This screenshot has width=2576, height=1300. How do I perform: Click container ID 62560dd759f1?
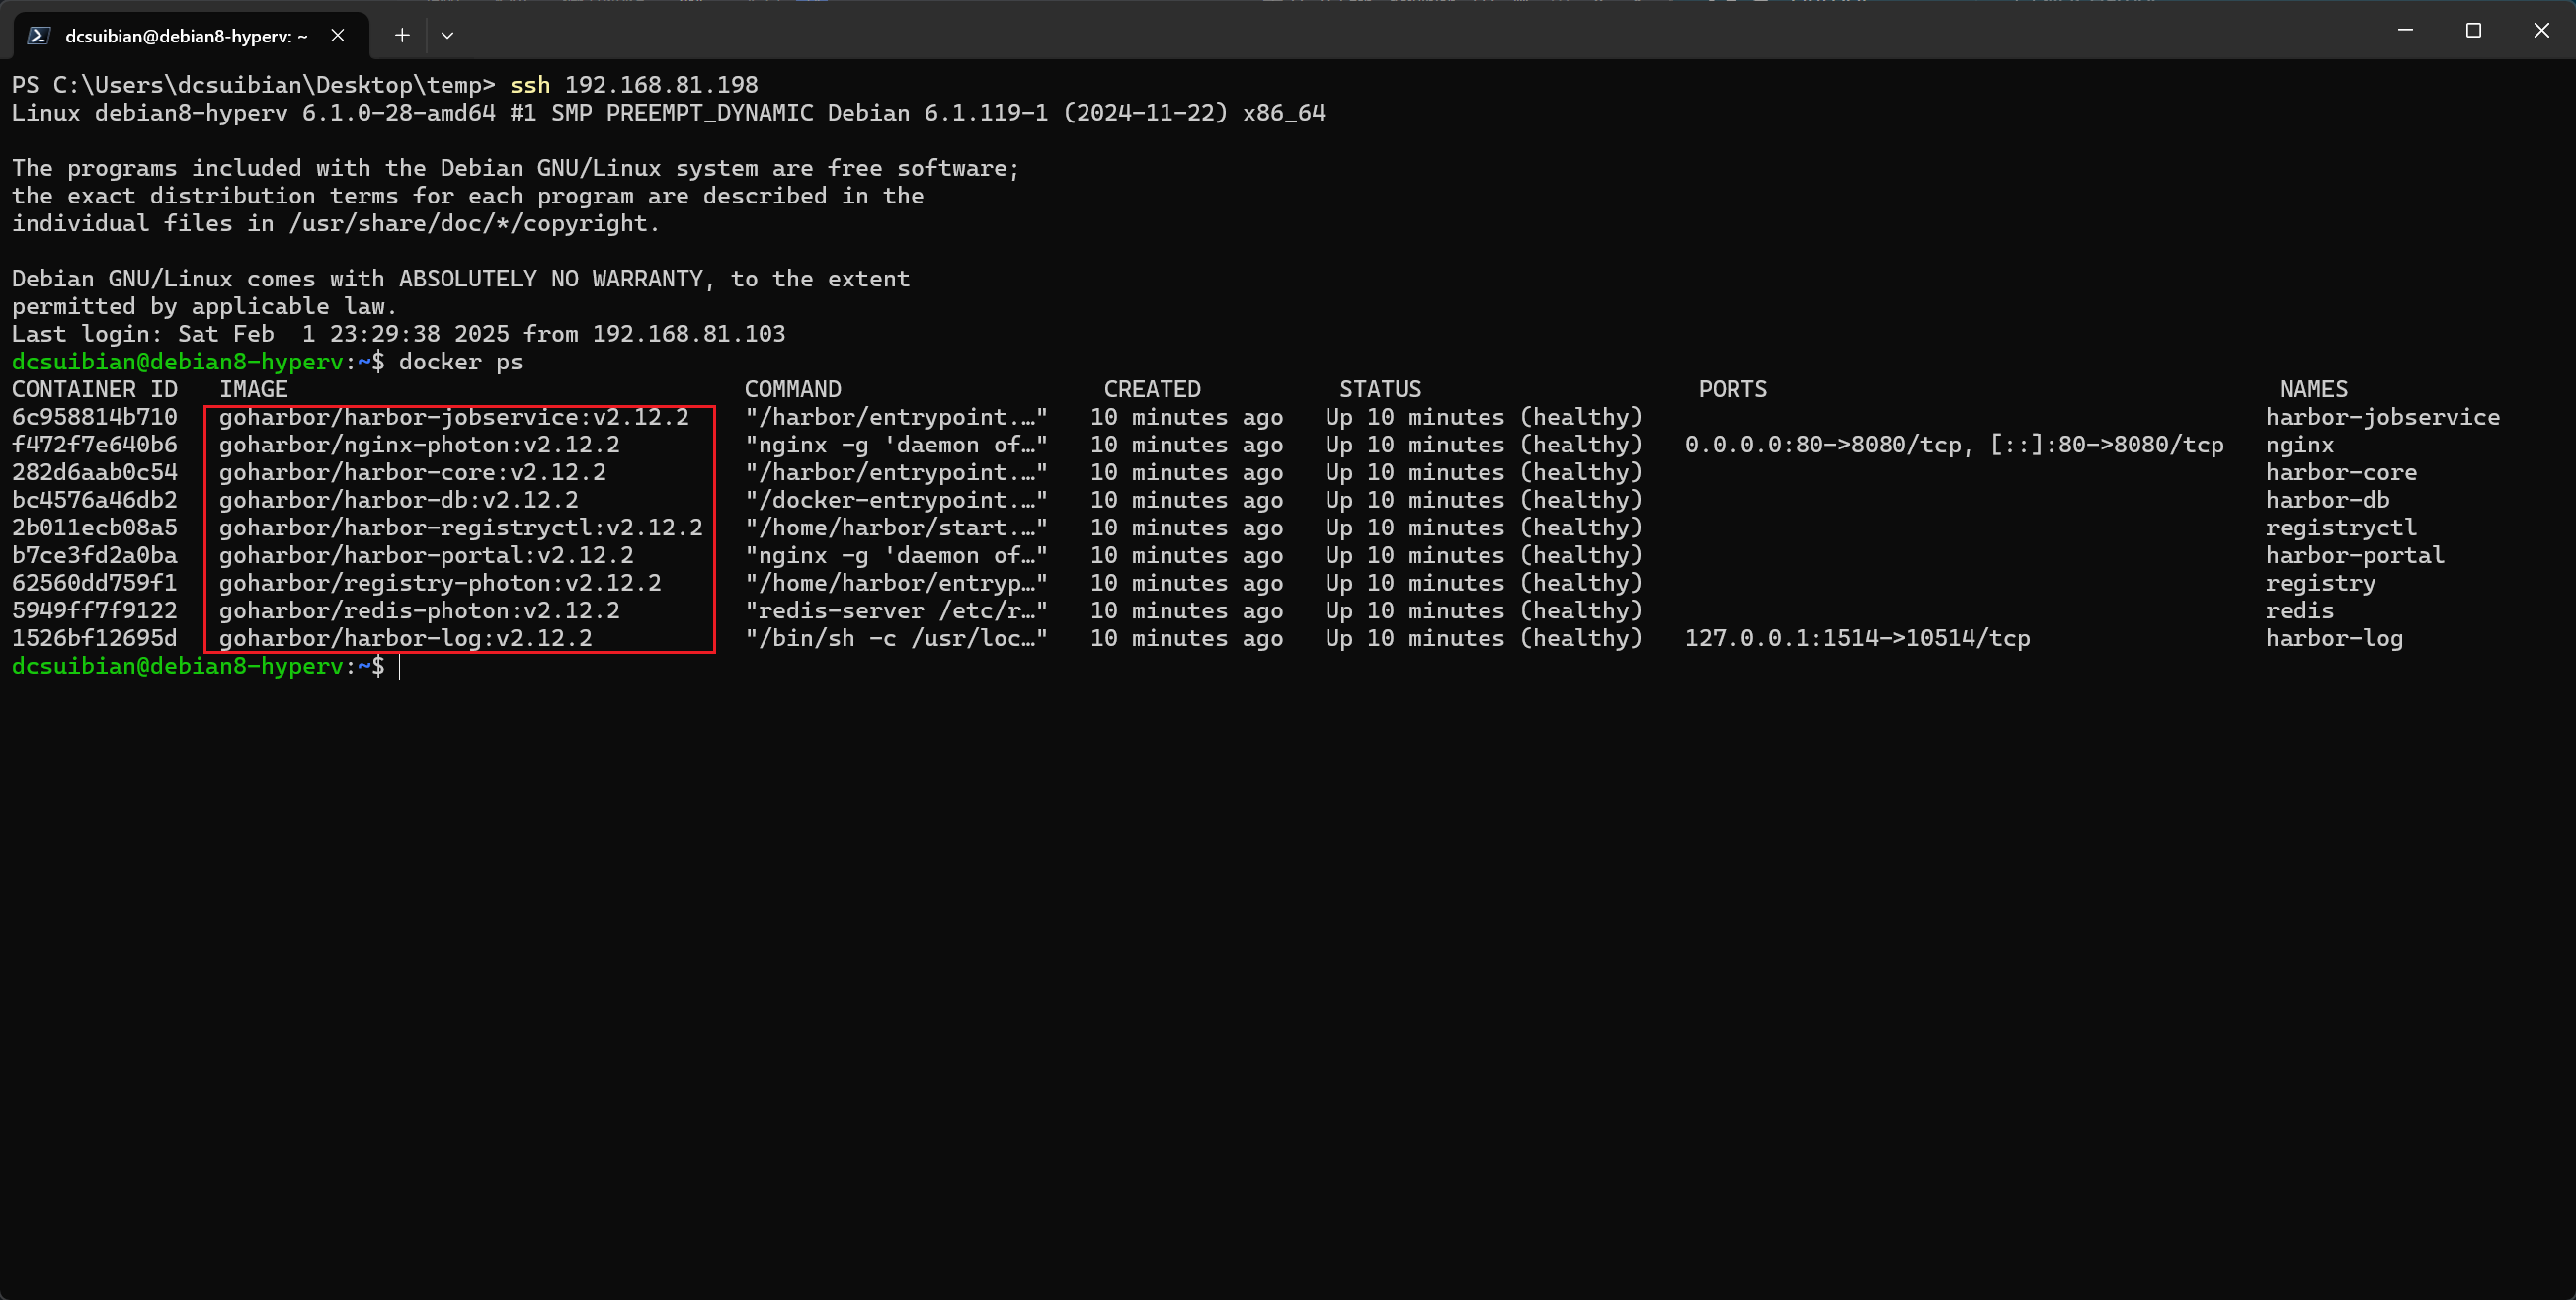pos(95,583)
